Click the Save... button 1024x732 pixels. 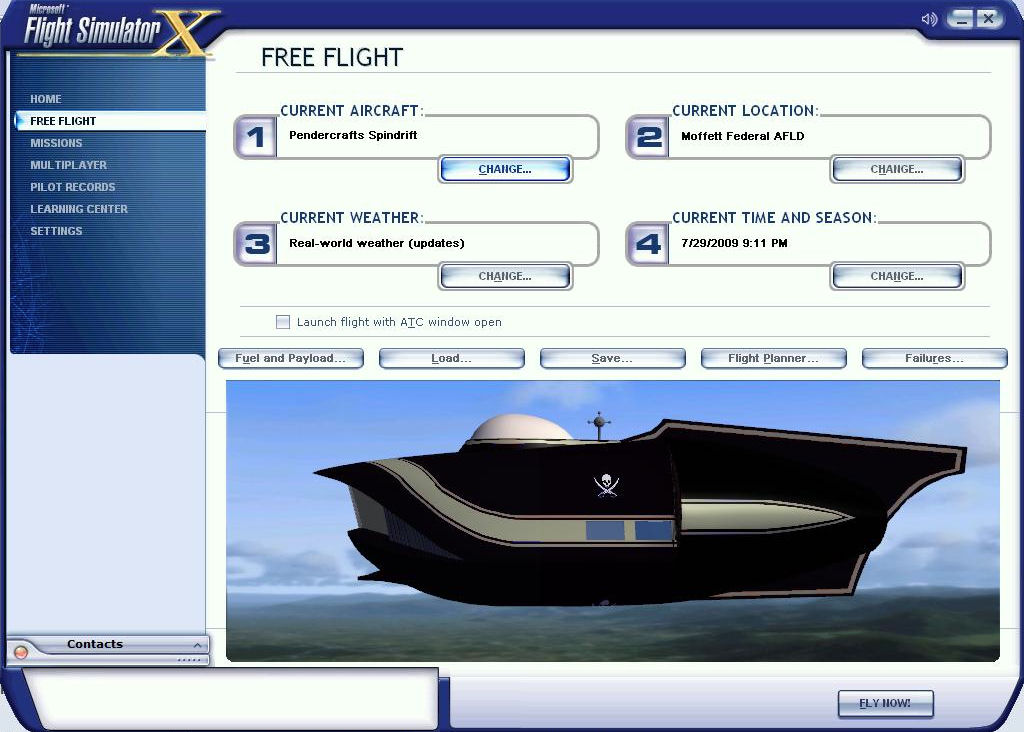click(613, 358)
